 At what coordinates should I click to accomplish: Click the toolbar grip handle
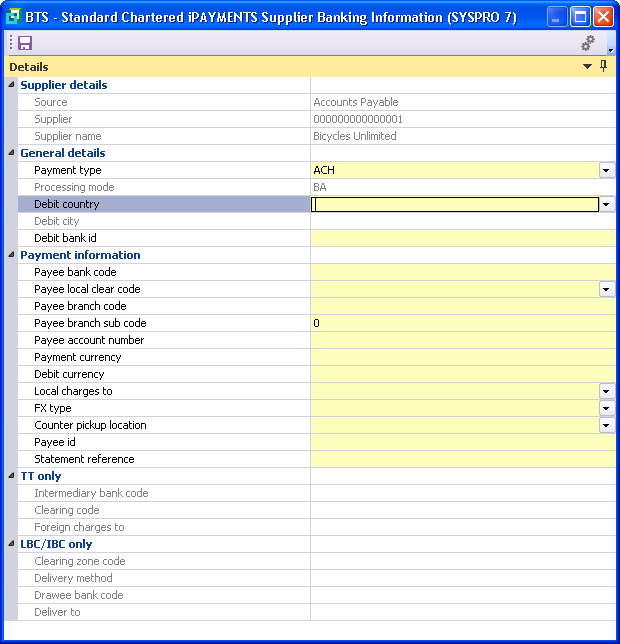point(11,43)
